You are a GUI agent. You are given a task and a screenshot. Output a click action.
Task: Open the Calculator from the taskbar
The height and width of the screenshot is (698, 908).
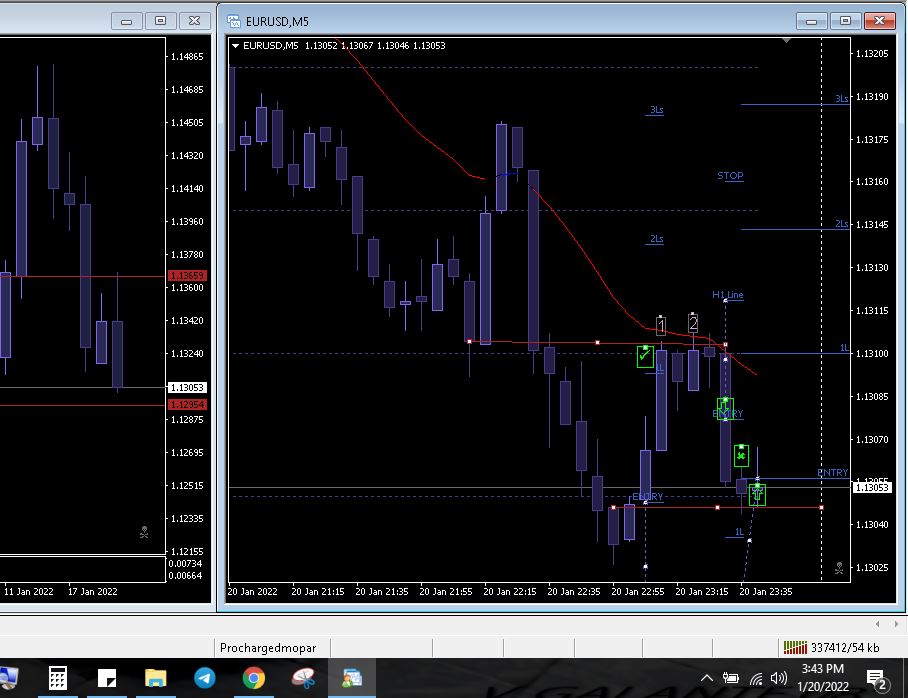click(57, 678)
